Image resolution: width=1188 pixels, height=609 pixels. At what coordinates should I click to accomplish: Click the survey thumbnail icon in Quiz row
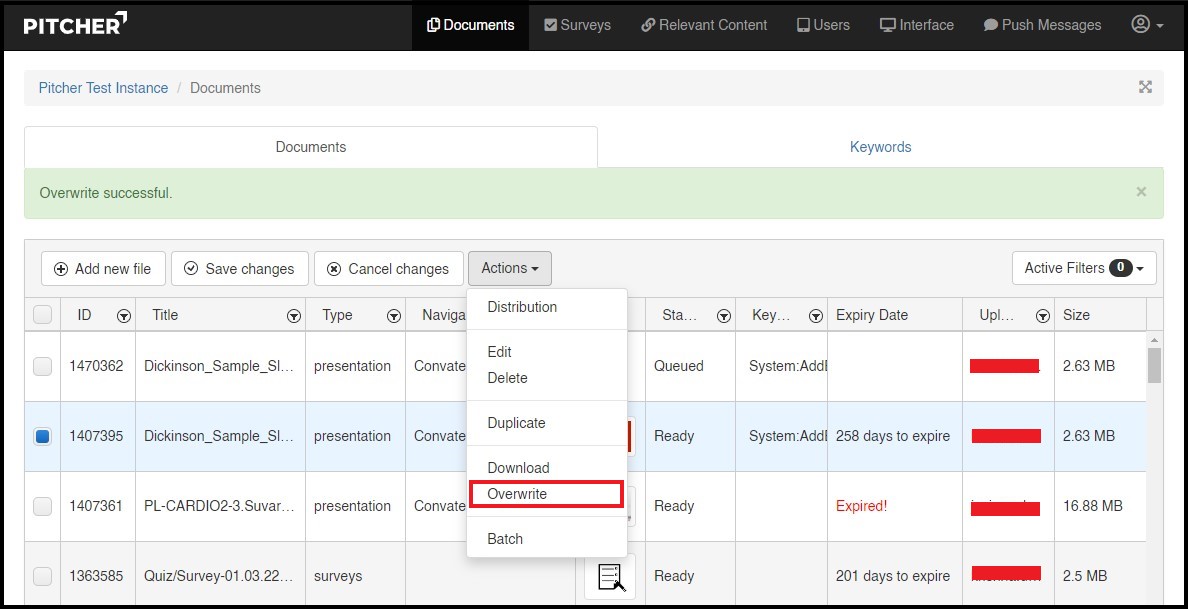tap(610, 576)
